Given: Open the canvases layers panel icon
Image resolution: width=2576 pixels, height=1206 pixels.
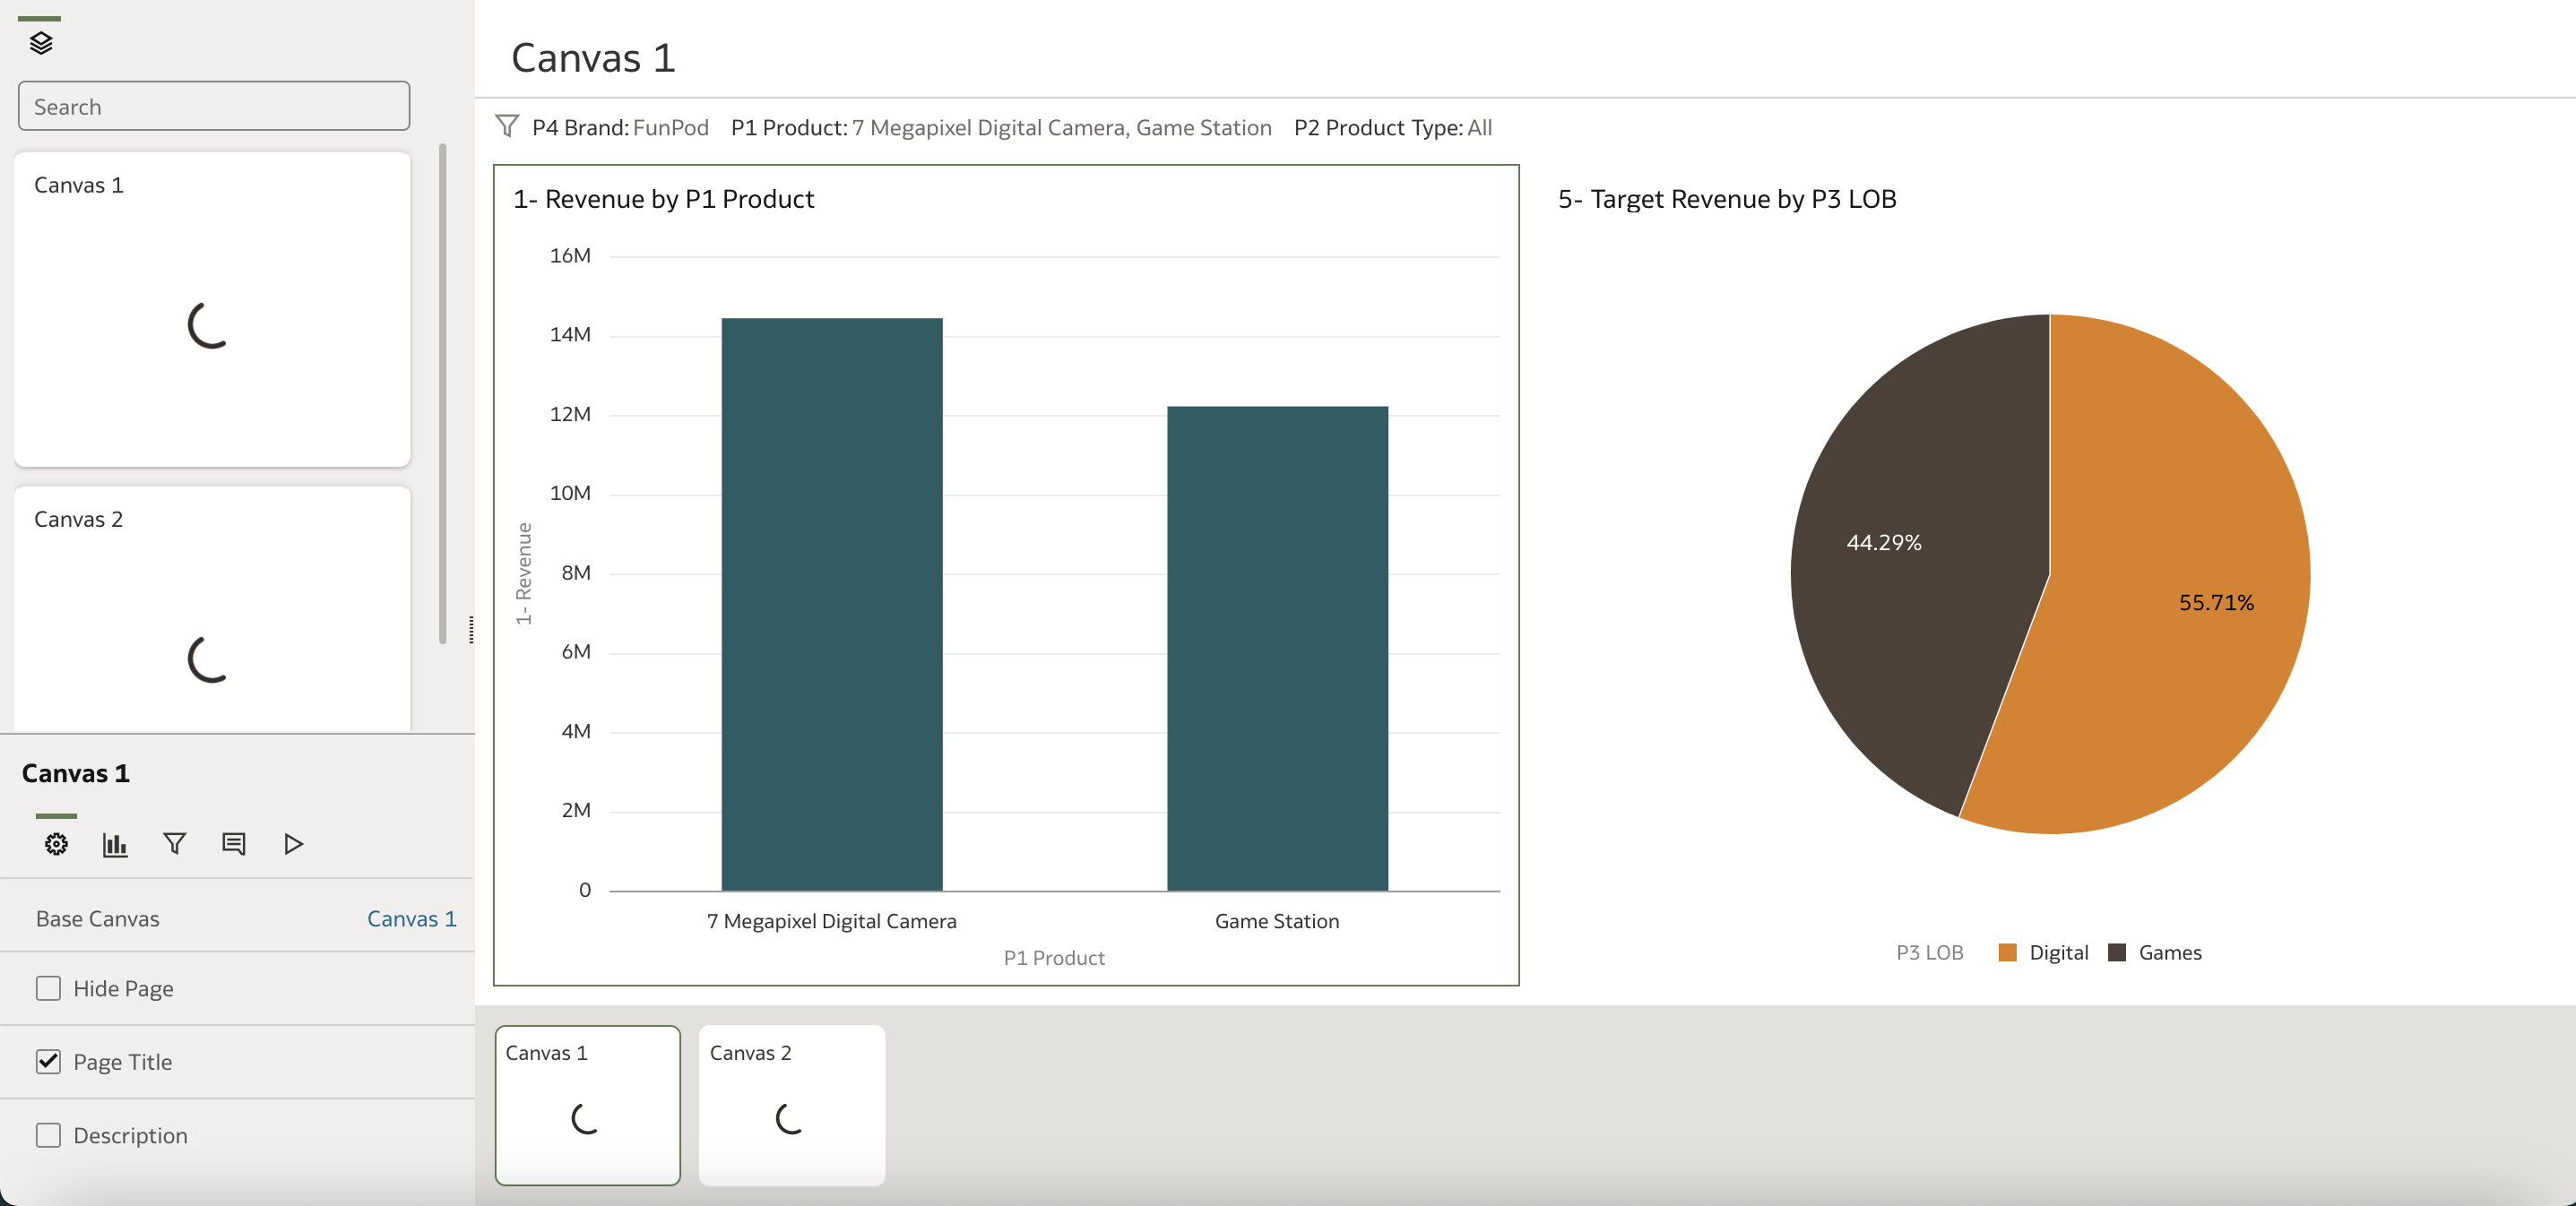Looking at the screenshot, I should tap(41, 43).
